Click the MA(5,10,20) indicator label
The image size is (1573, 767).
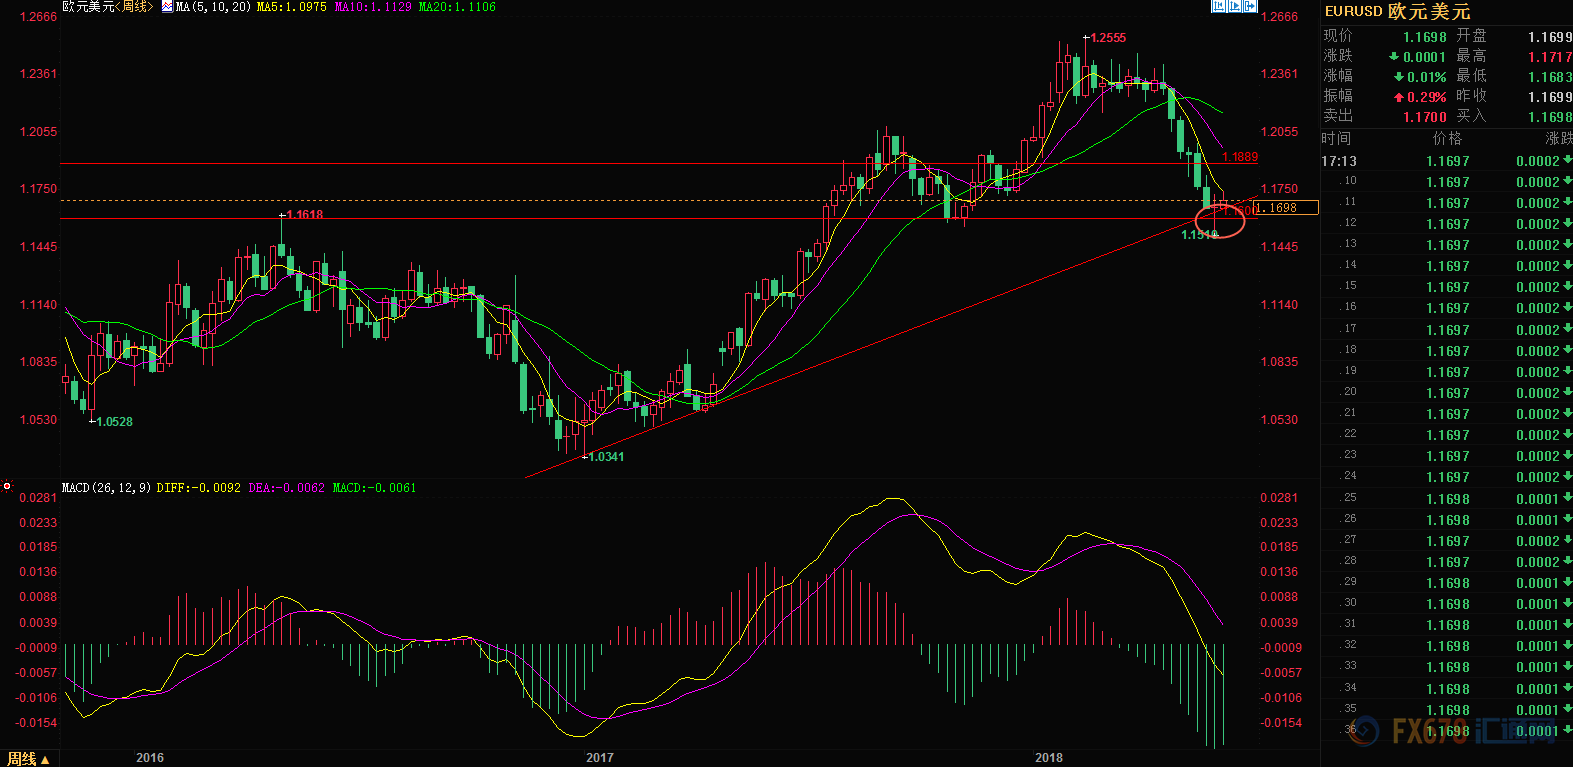pos(213,7)
